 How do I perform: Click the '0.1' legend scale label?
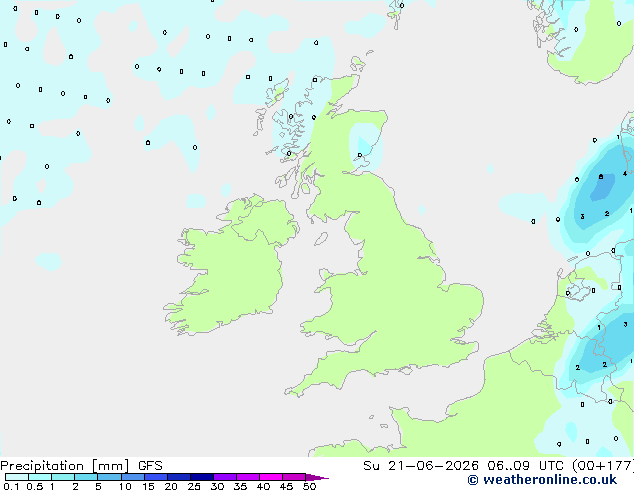[x=11, y=486]
